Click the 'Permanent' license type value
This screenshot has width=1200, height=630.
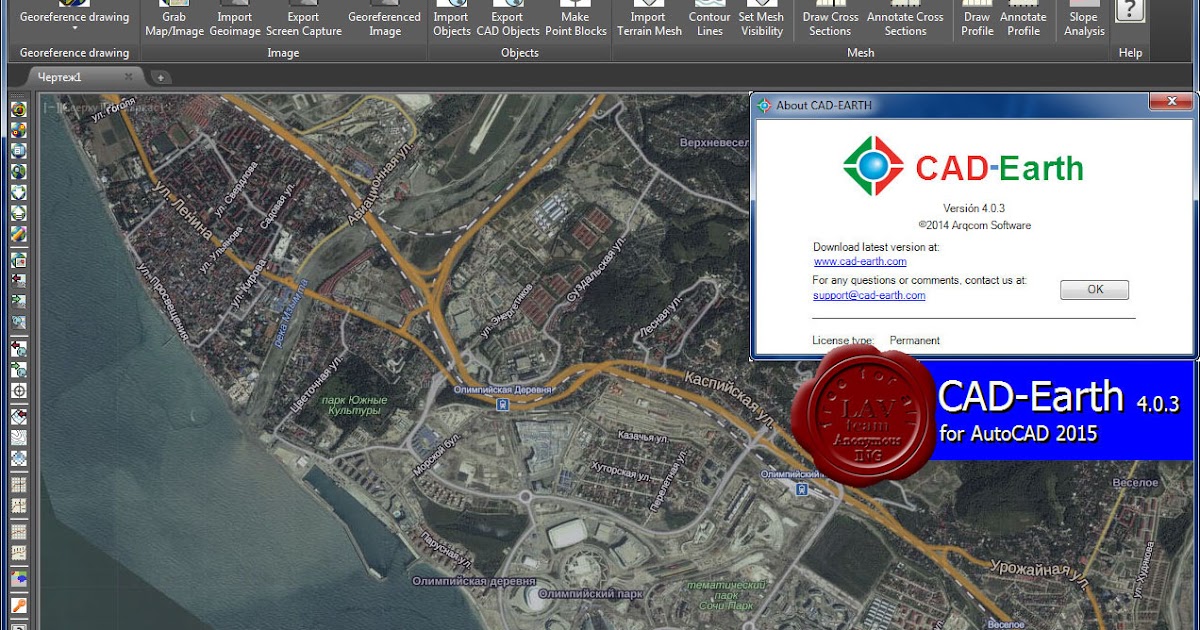[x=914, y=341]
